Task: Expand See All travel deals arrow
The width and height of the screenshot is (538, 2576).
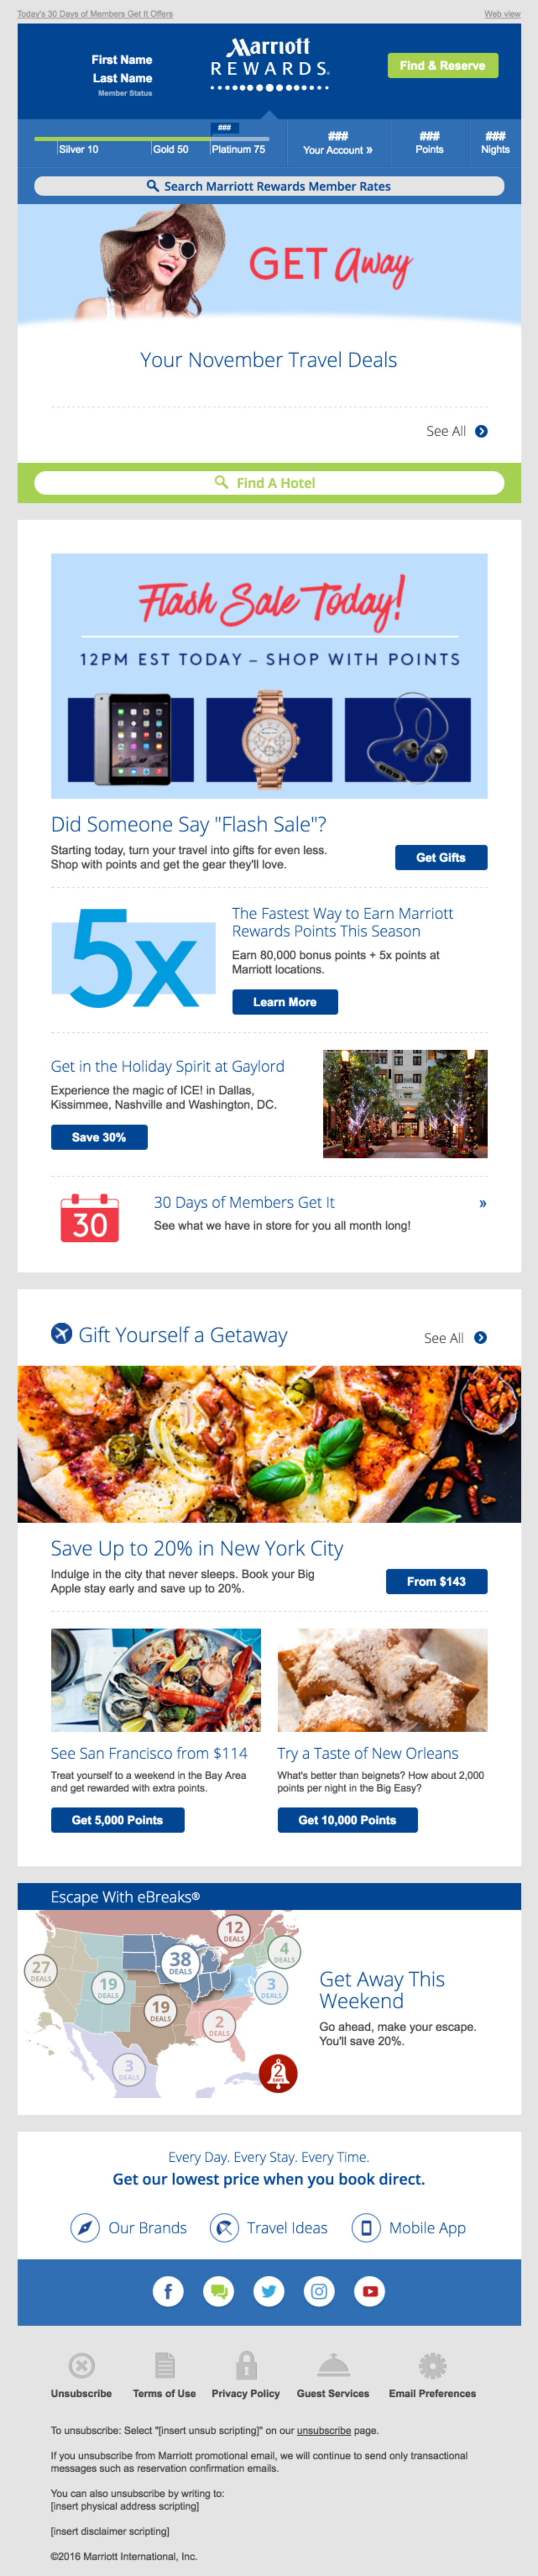Action: pyautogui.click(x=481, y=431)
